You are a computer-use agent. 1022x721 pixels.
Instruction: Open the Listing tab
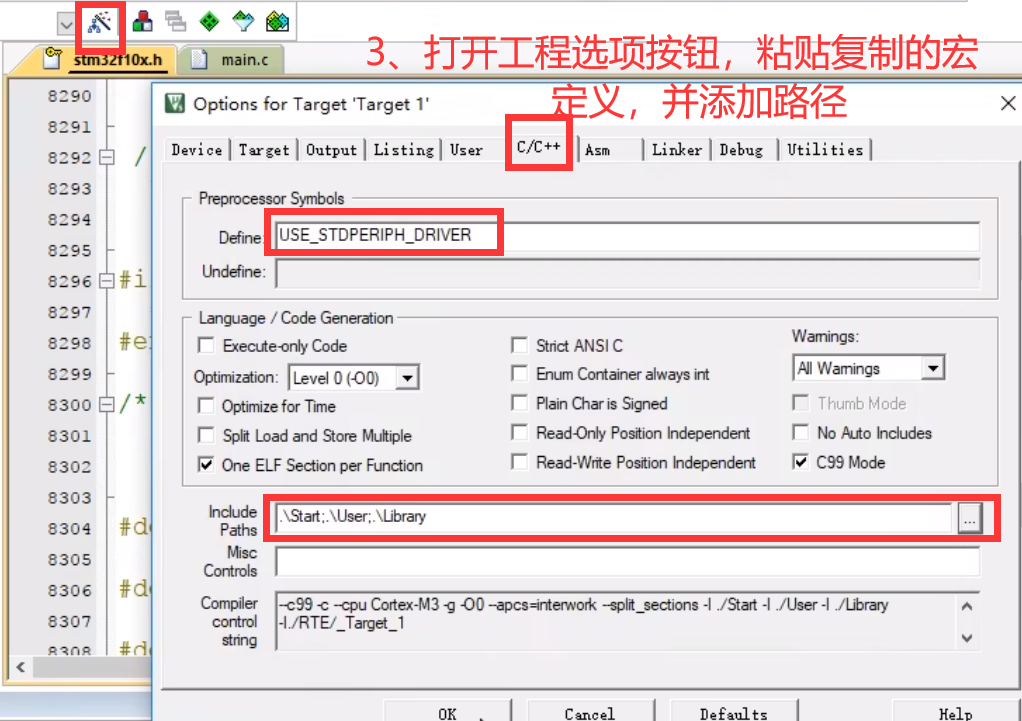pos(403,150)
